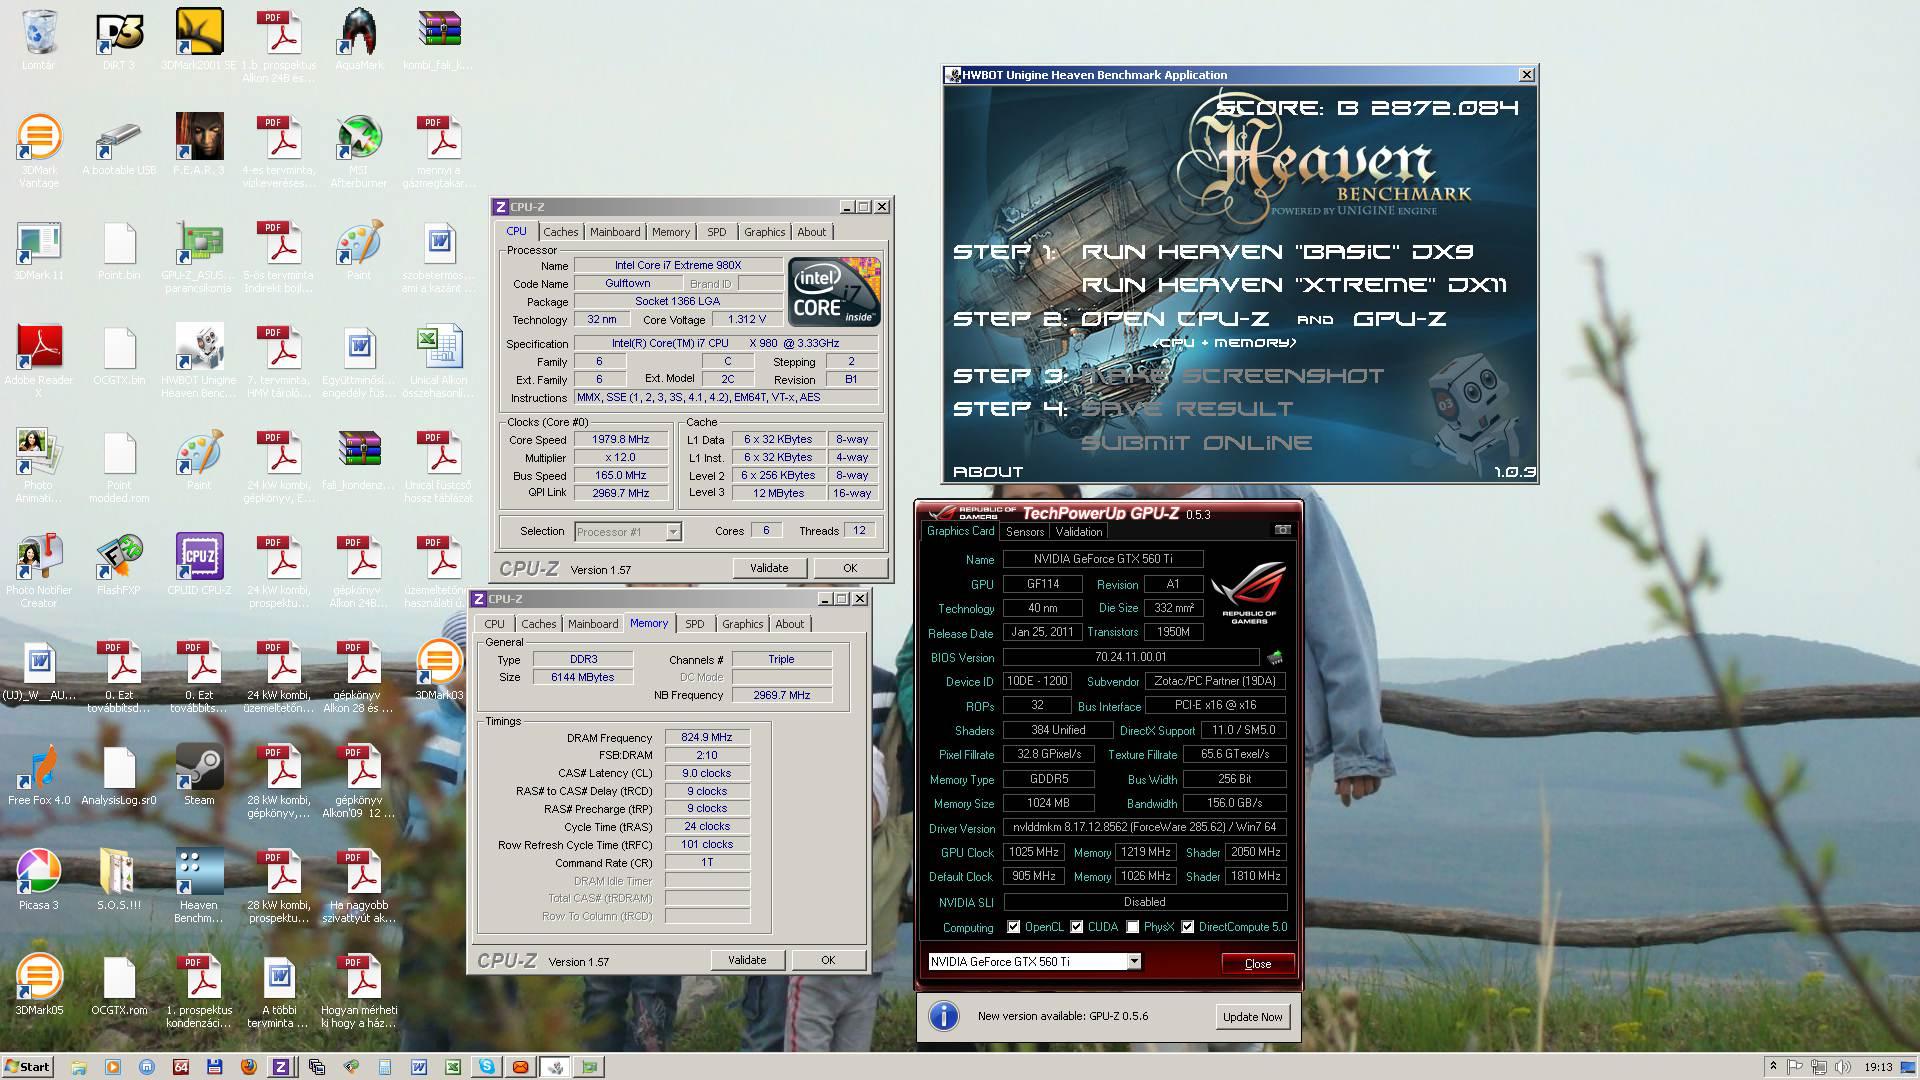Click Update Now for GPU-Z 0.5.6
The width and height of the screenshot is (1920, 1080).
coord(1252,1017)
